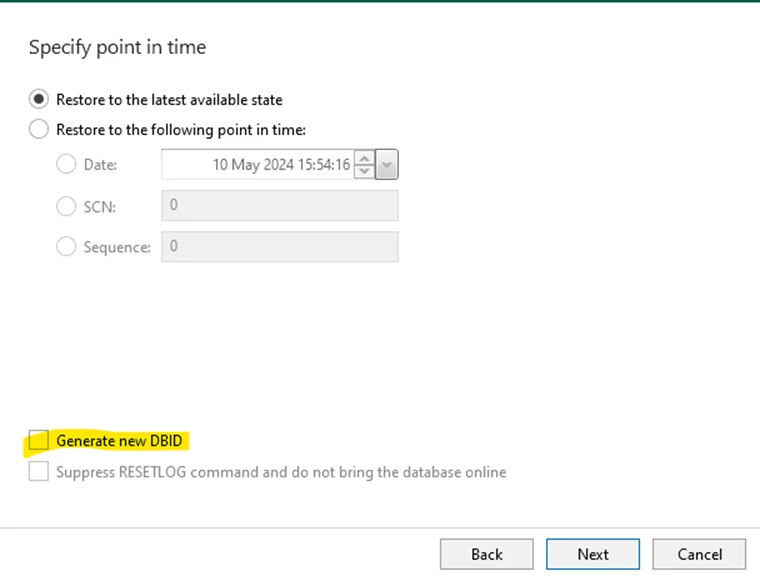Screen dimensions: 760x576
Task: Enable Generate new DBID checkbox
Action: point(38,440)
